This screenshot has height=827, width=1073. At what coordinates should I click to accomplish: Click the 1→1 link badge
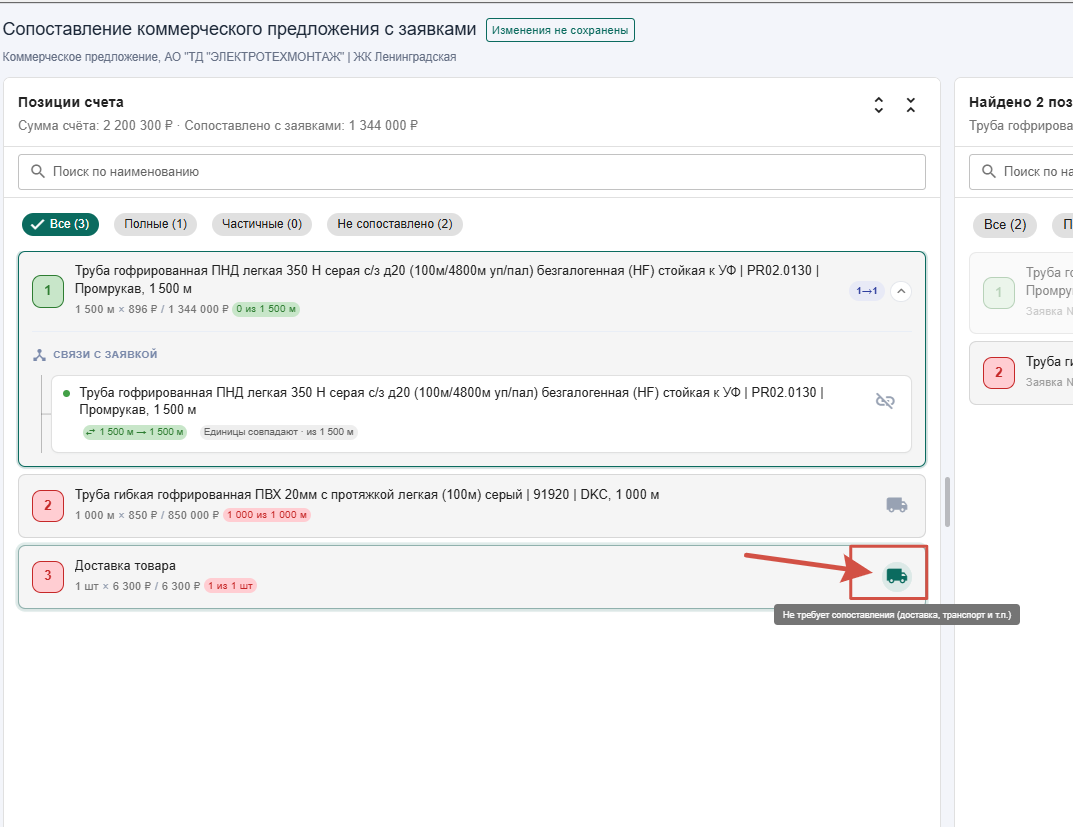pos(866,291)
